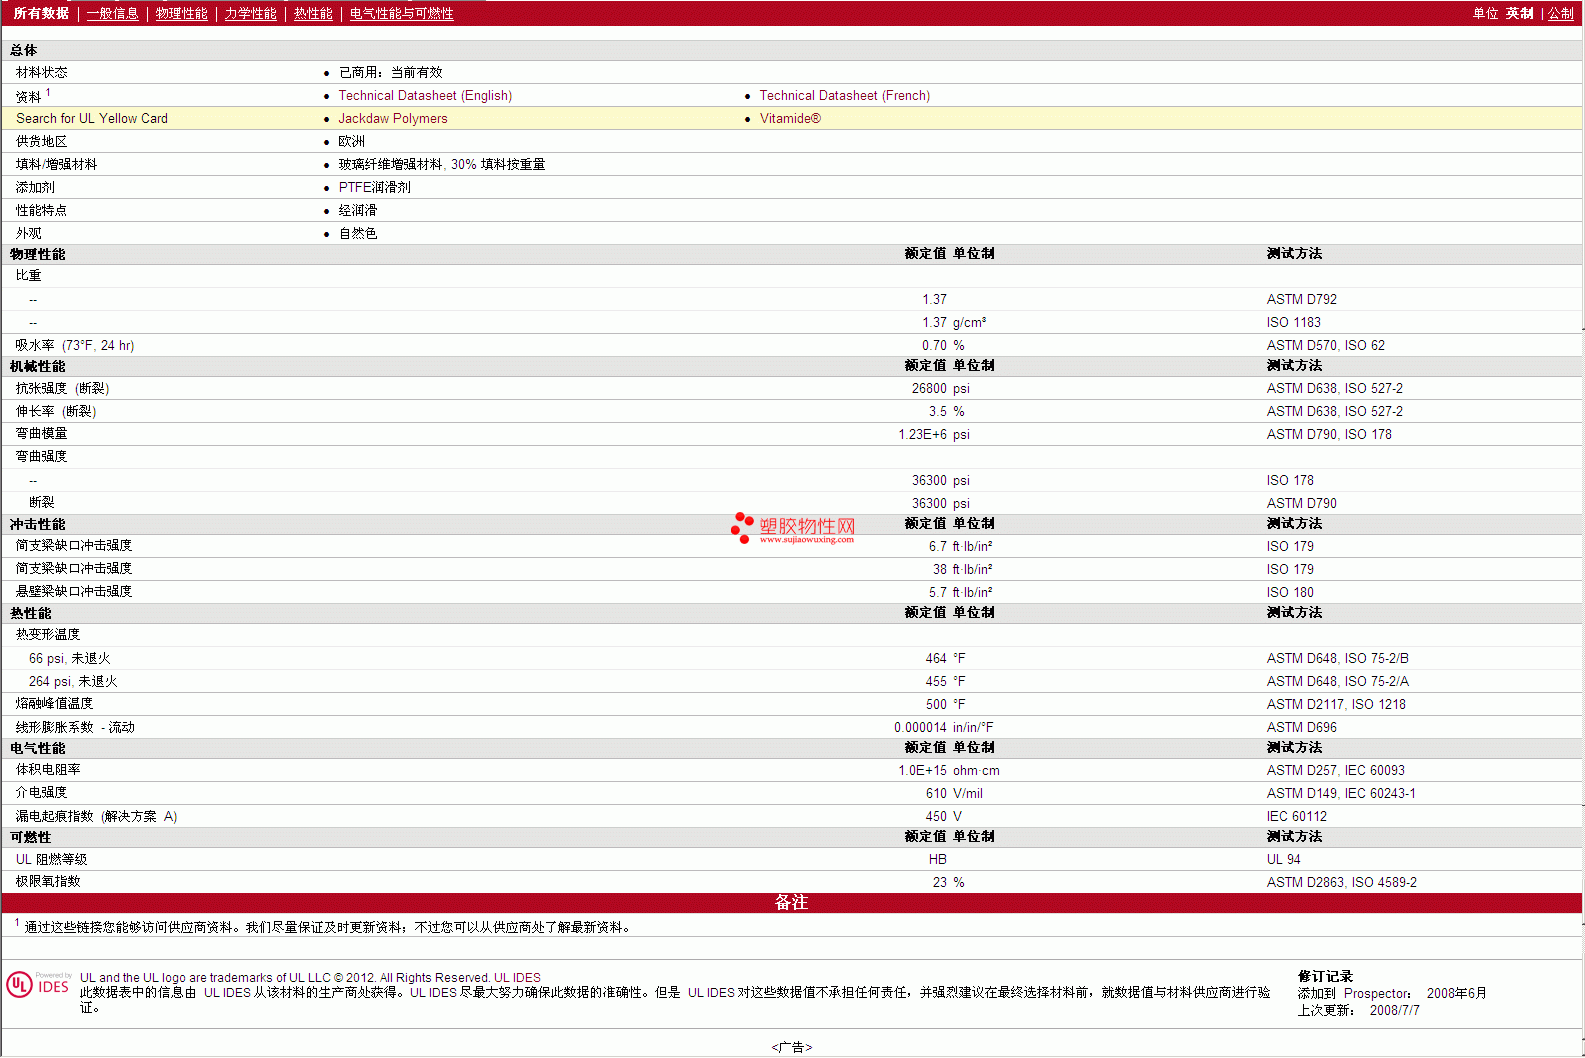
Task: Open Technical Datasheet (French) link
Action: click(844, 95)
